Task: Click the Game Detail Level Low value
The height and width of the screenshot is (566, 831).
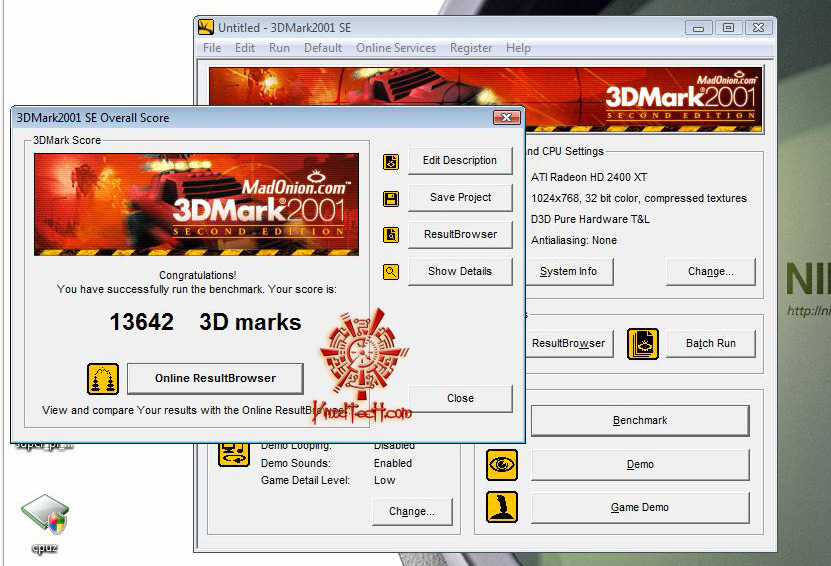Action: point(384,481)
